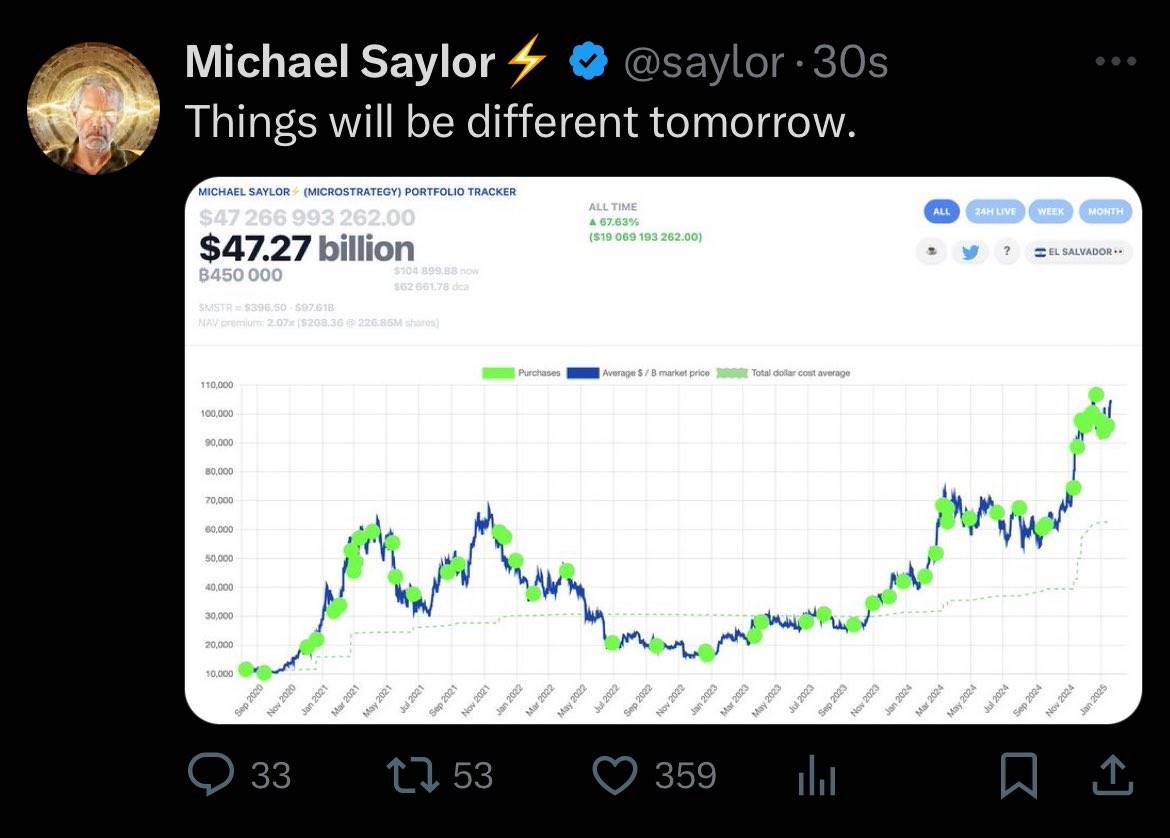Like the tweet with heart icon
Image resolution: width=1170 pixels, height=838 pixels.
pyautogui.click(x=614, y=775)
